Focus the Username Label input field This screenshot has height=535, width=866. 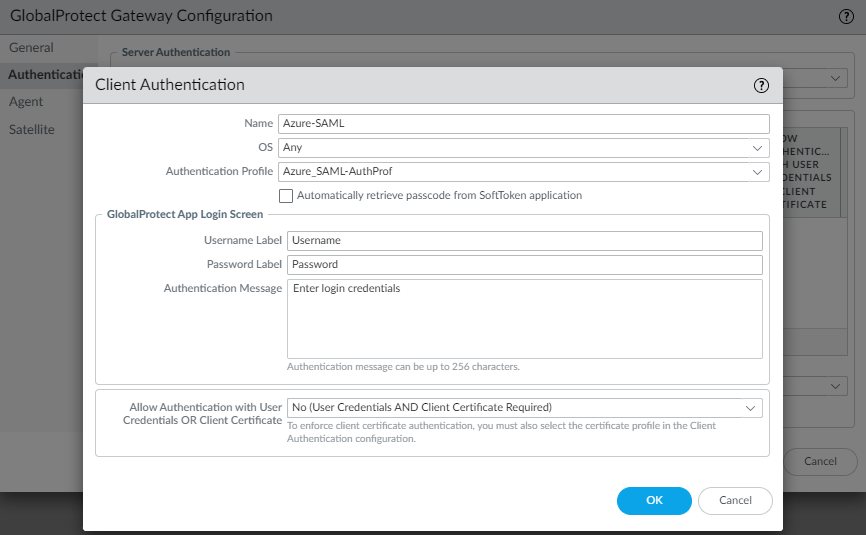[524, 241]
